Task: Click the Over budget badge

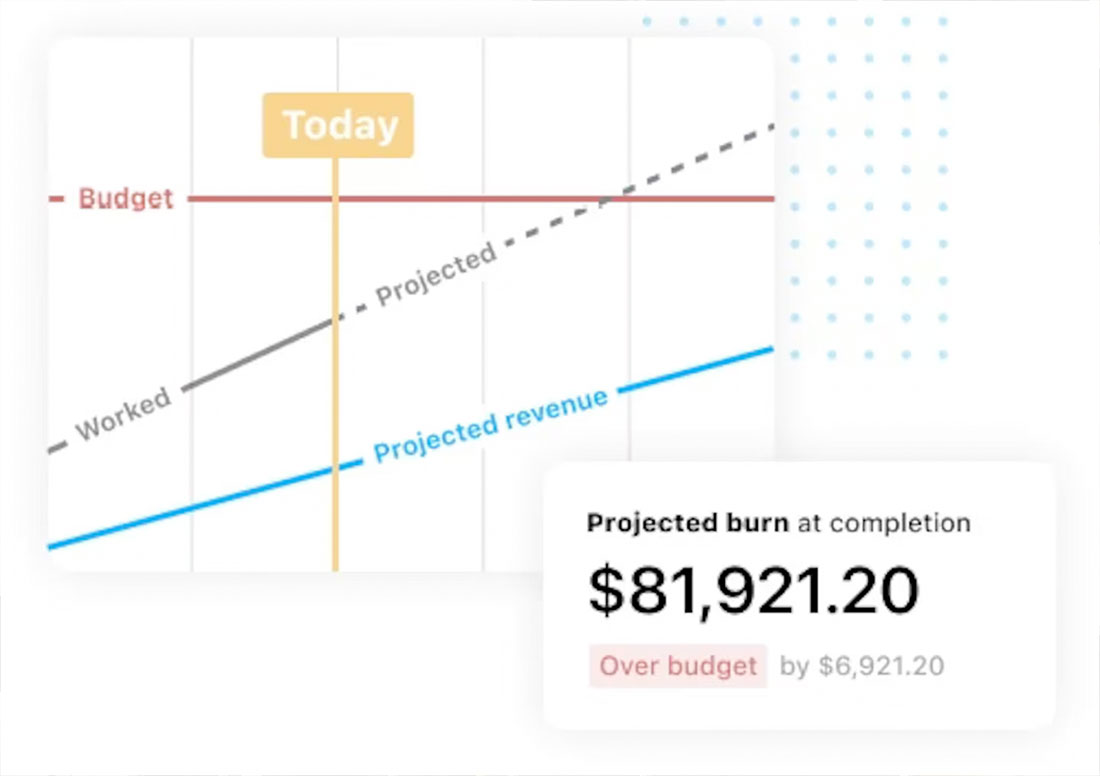Action: click(678, 666)
